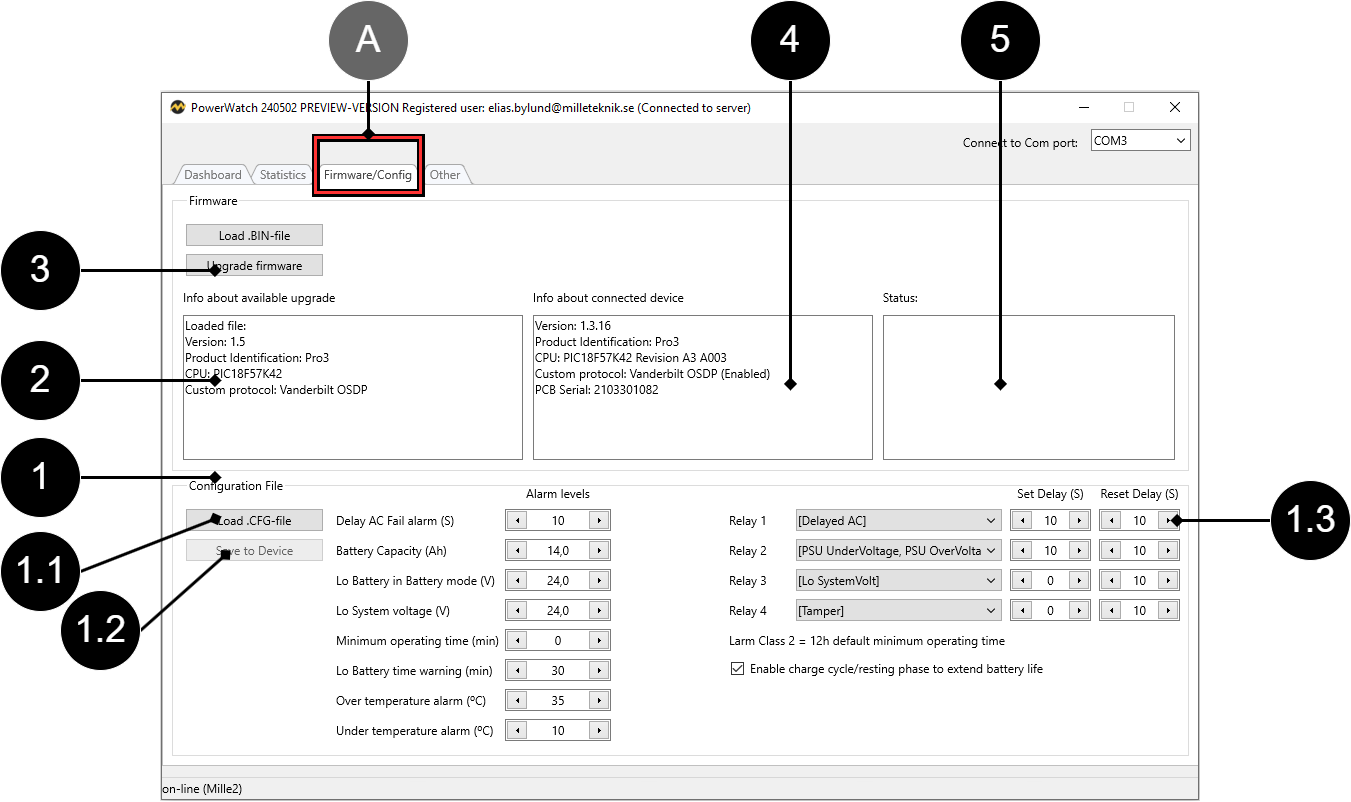Open the Connect to Com port dropdown
The height and width of the screenshot is (802, 1351).
click(1139, 141)
